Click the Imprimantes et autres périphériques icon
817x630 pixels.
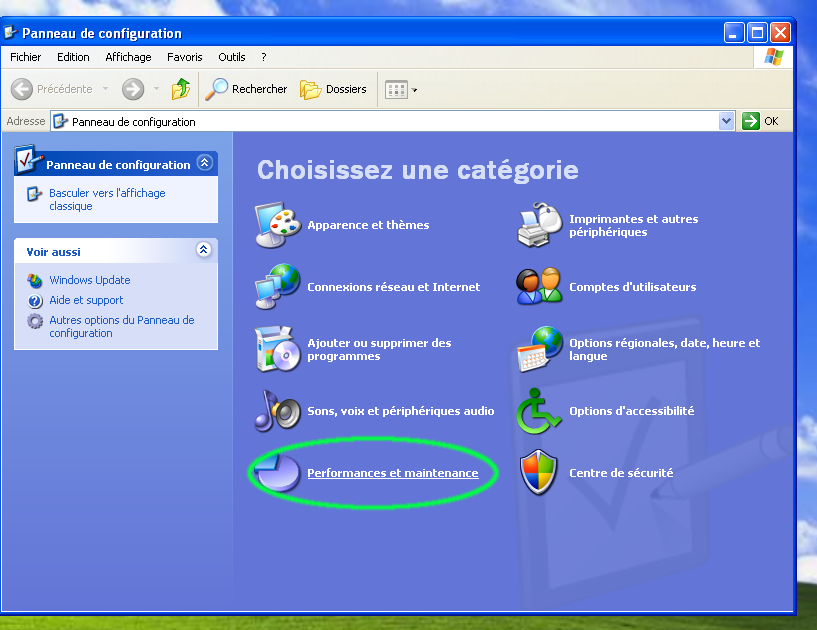[540, 225]
